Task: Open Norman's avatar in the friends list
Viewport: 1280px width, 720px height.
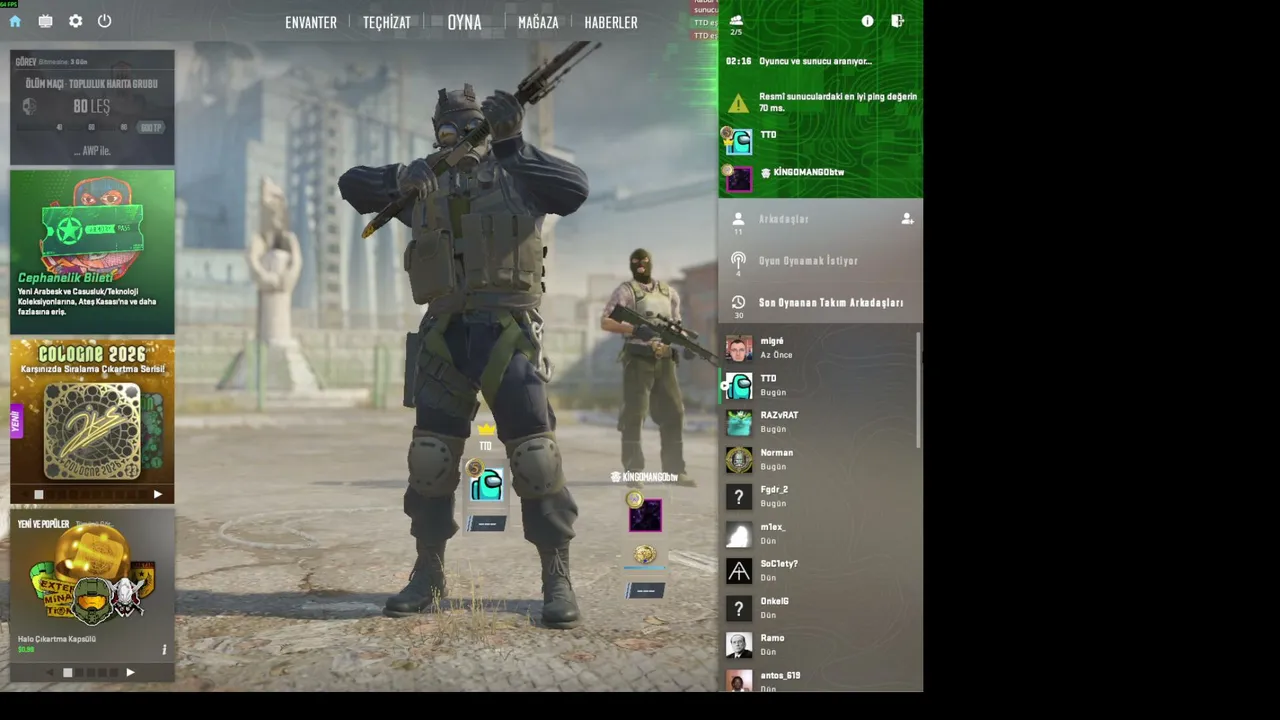Action: 739,460
